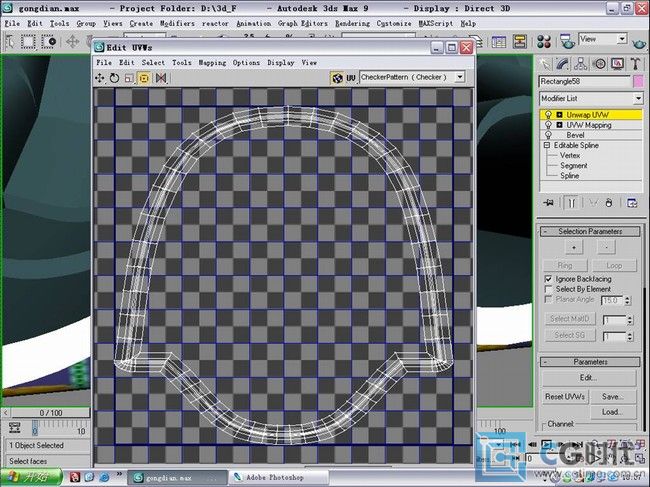Open the Graph Editors menu
This screenshot has width=650, height=487.
[303, 24]
